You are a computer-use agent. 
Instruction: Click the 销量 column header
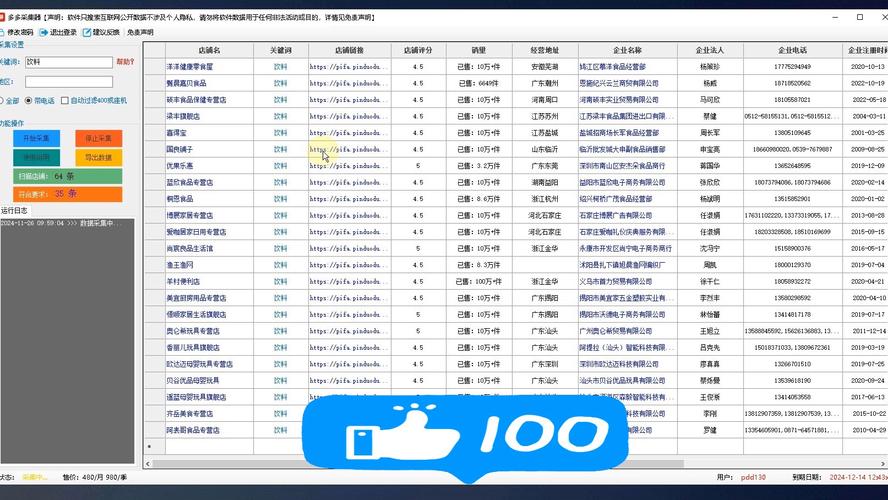click(478, 49)
